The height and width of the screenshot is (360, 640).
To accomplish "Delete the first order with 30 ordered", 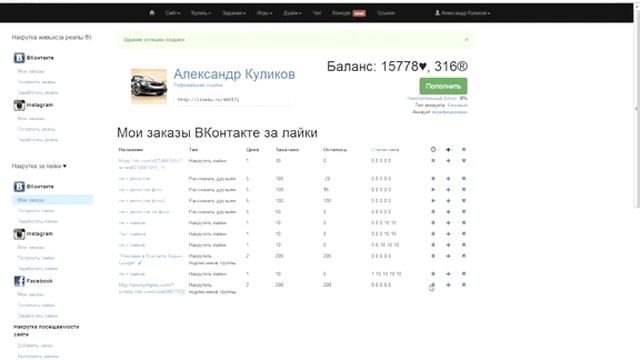I will 464,161.
